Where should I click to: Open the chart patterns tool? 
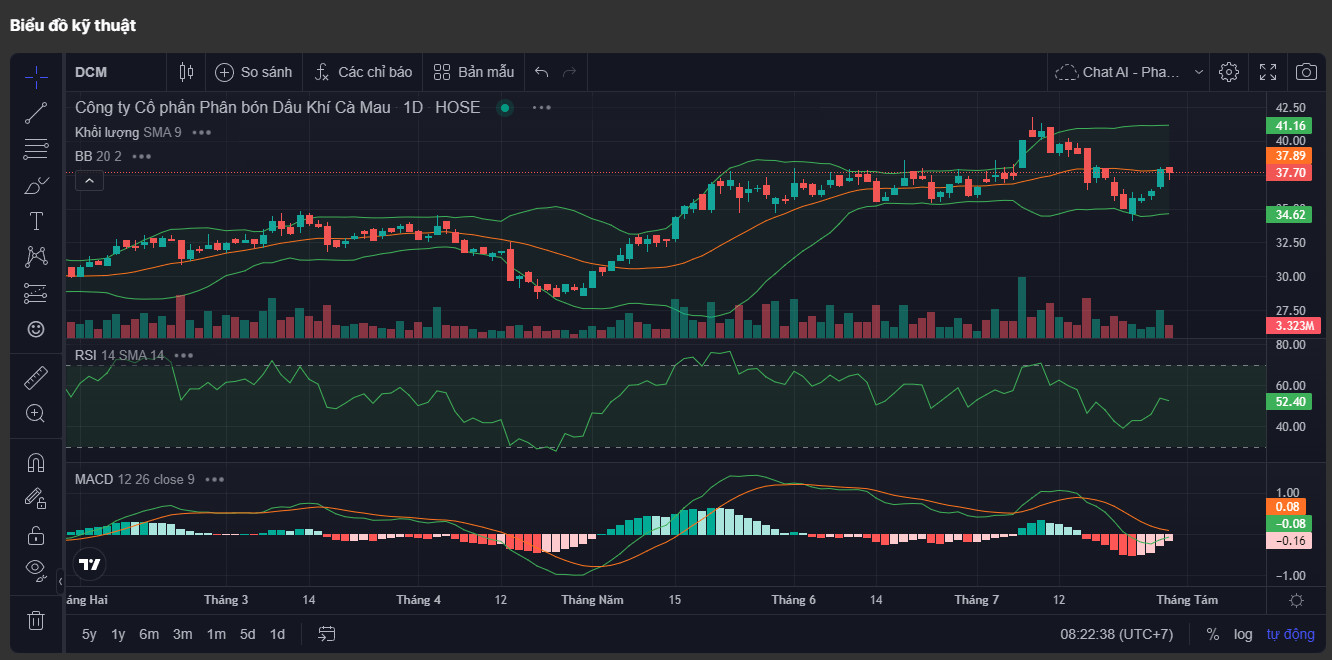tap(36, 257)
